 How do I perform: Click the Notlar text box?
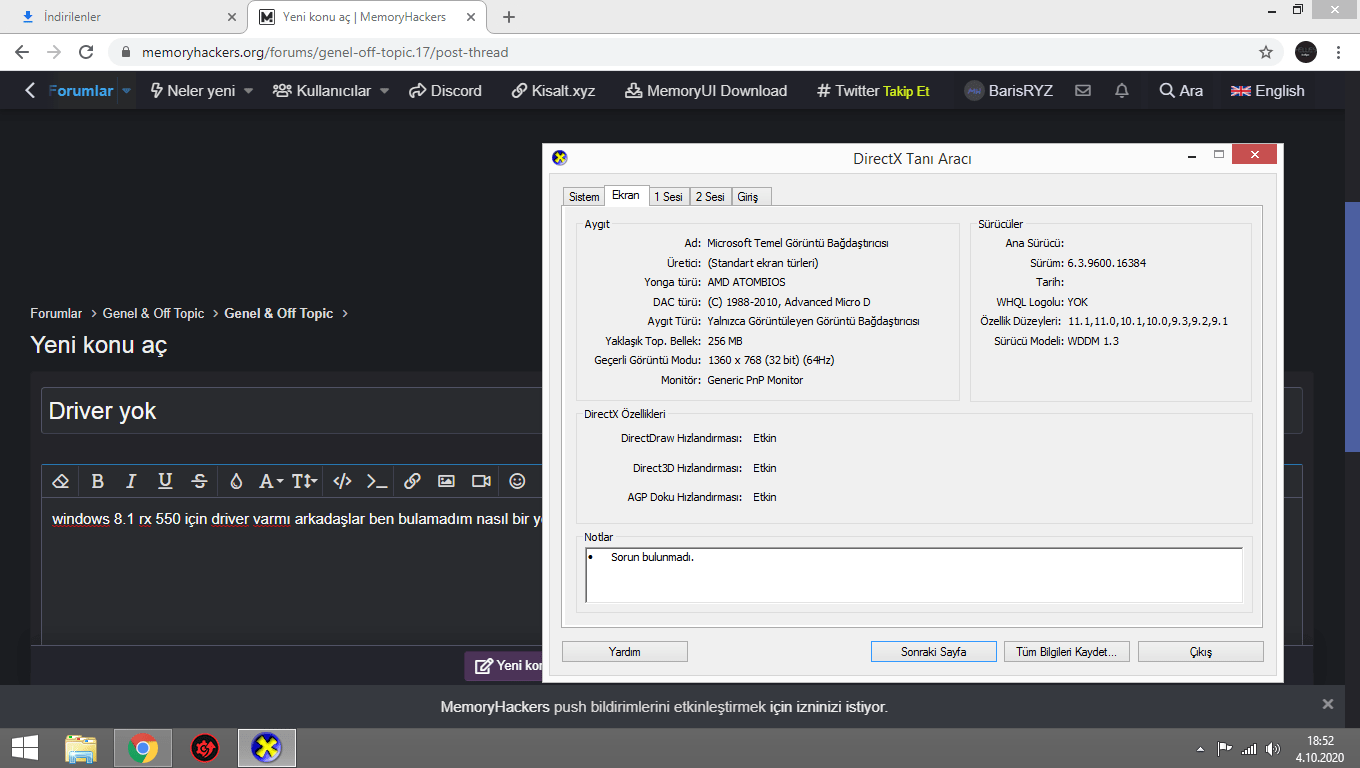coord(914,575)
